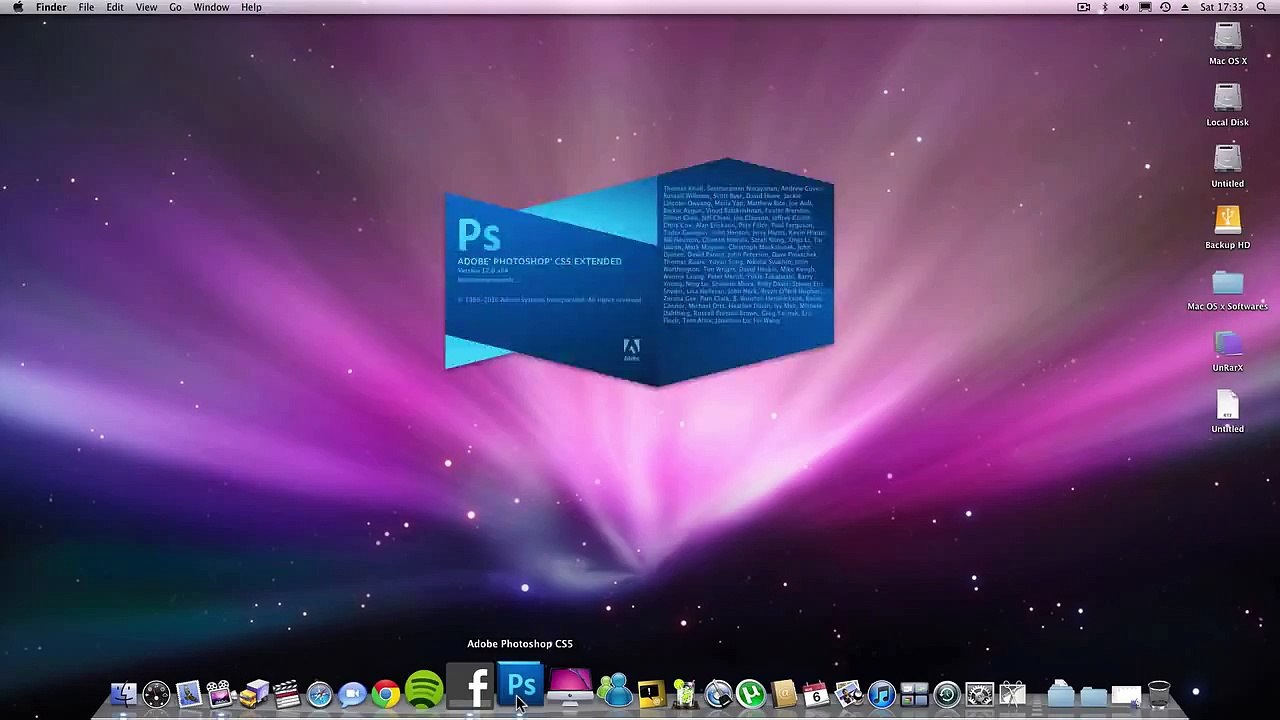The width and height of the screenshot is (1280, 720).
Task: Open the Trash in the Dock
Action: point(1158,694)
